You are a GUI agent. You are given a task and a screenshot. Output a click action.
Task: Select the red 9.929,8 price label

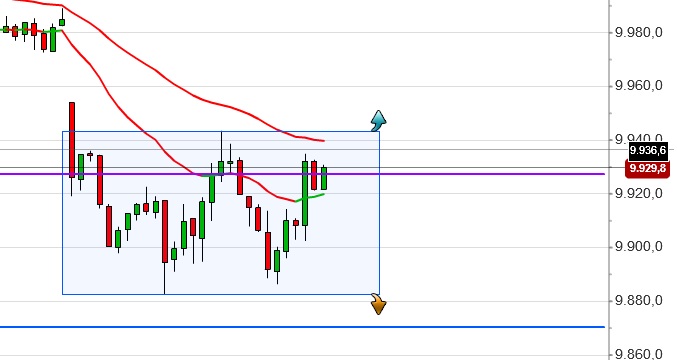648,168
